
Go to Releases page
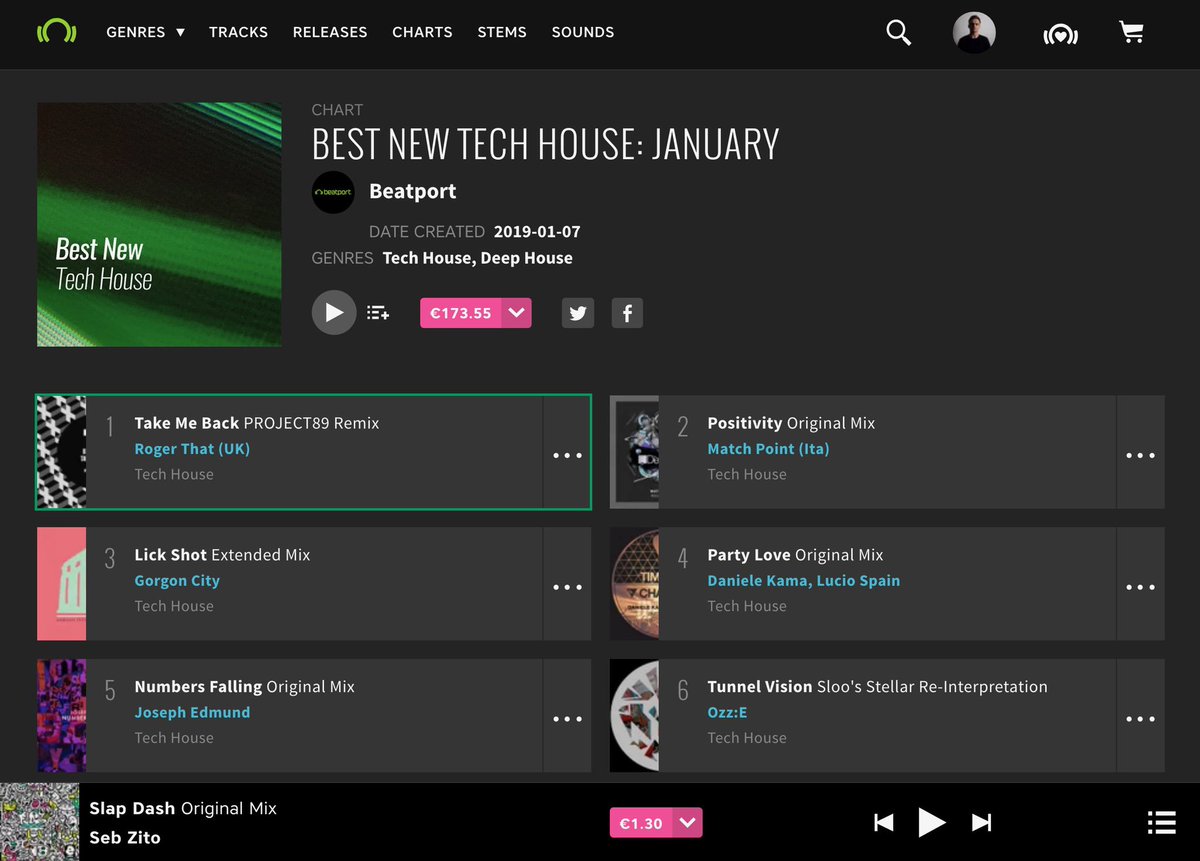point(330,32)
